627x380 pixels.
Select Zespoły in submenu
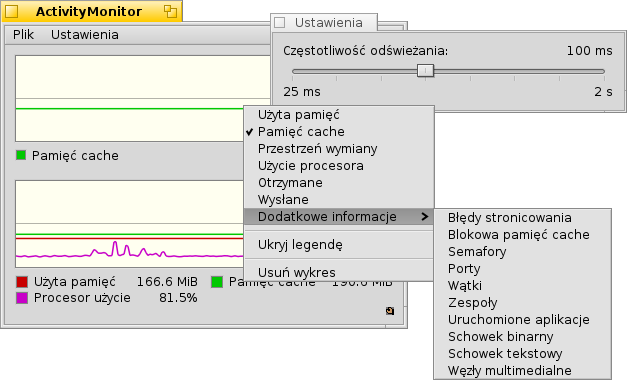pyautogui.click(x=523, y=303)
